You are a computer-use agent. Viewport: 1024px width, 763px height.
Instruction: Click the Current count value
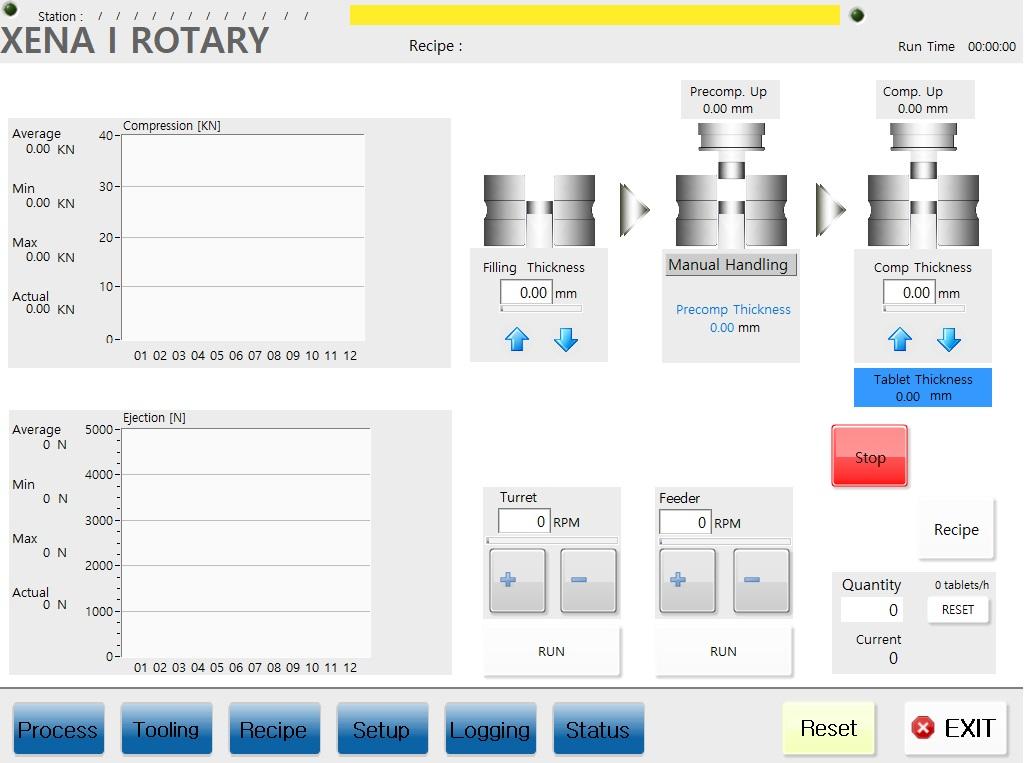point(893,658)
